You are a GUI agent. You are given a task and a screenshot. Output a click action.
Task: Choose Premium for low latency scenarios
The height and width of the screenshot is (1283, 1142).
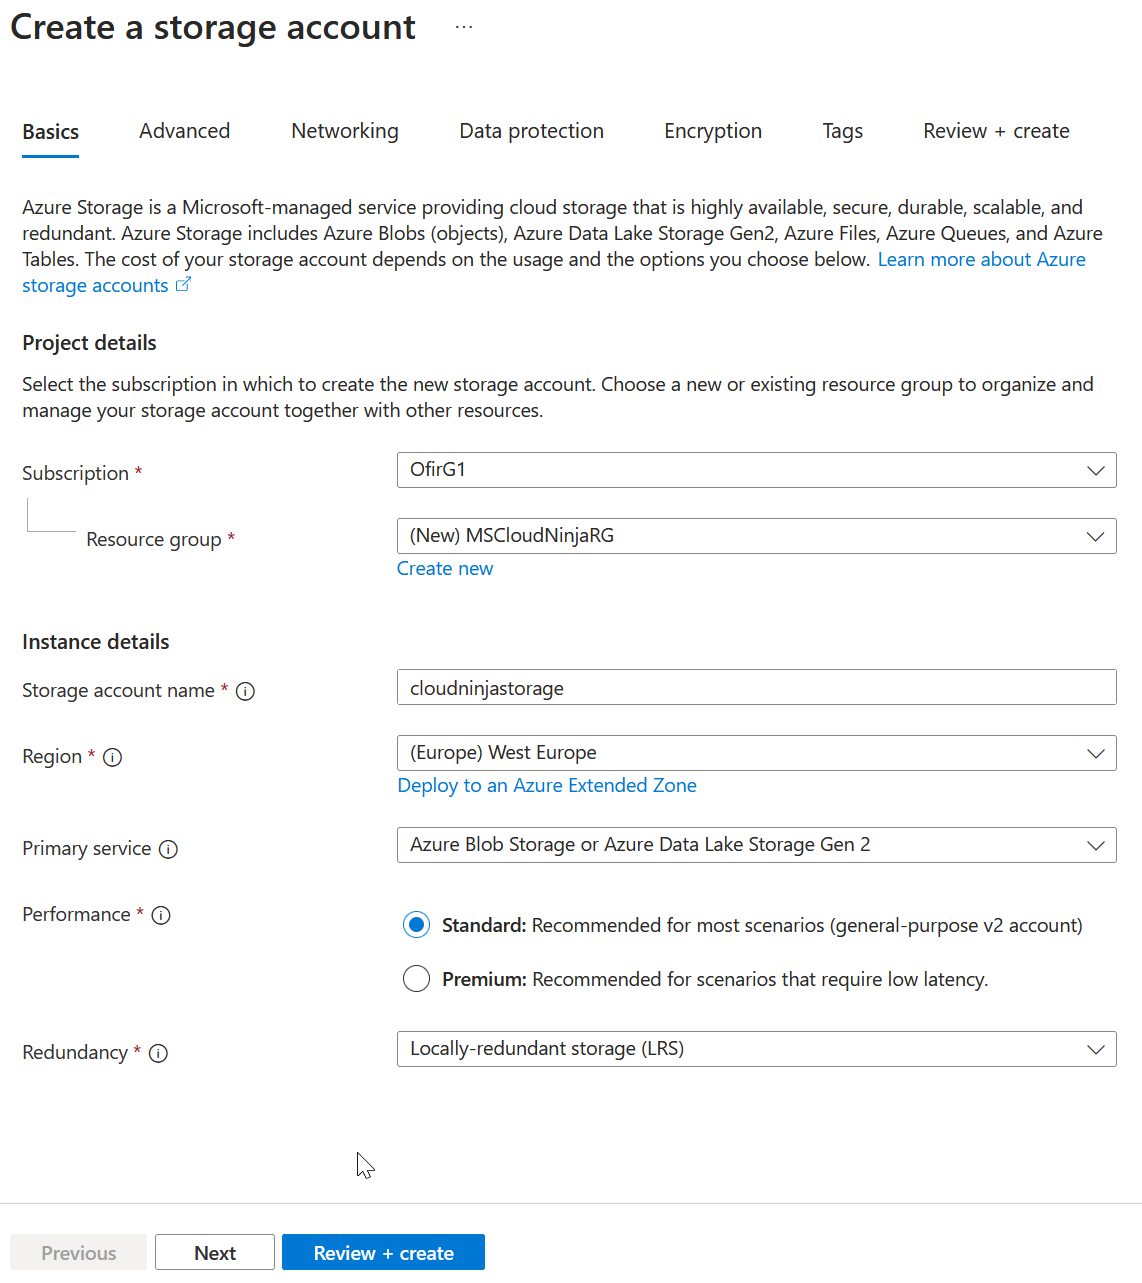pyautogui.click(x=416, y=978)
